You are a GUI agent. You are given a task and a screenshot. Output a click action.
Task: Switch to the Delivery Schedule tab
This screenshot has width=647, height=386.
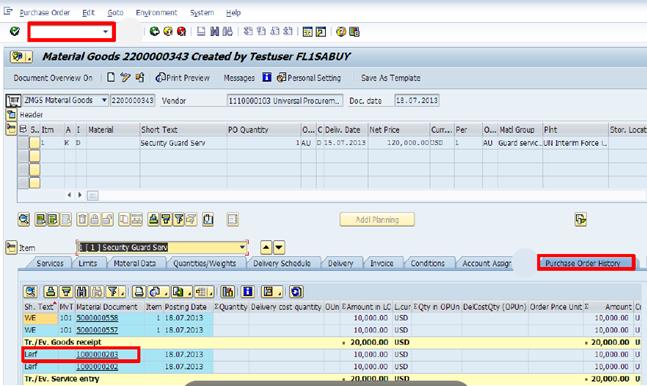click(282, 263)
